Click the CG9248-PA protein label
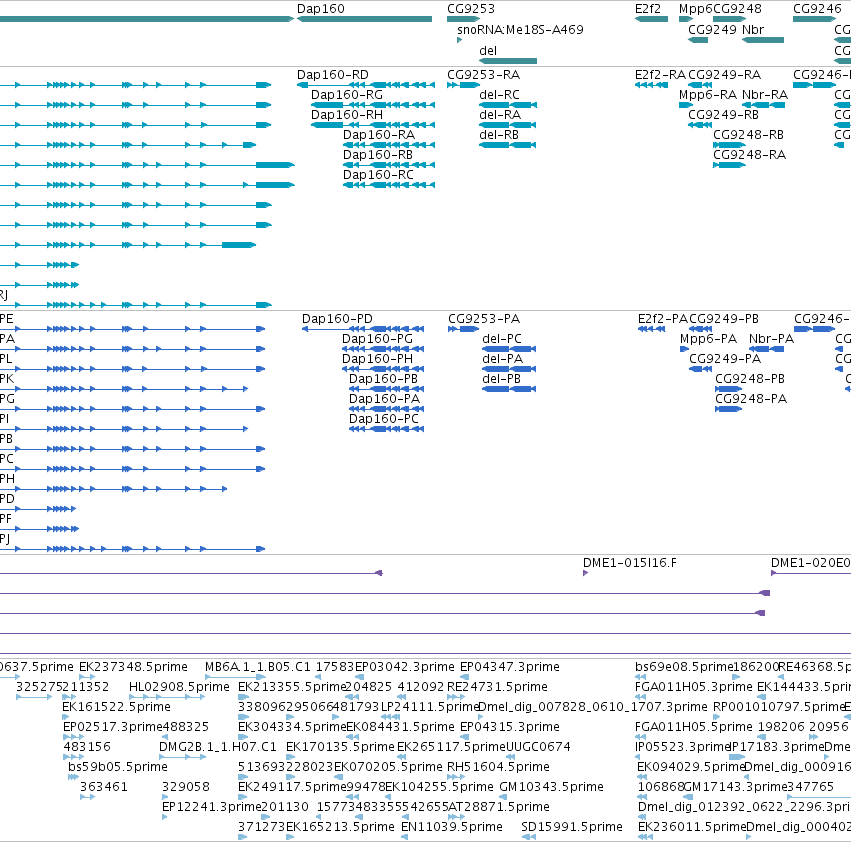 click(751, 400)
